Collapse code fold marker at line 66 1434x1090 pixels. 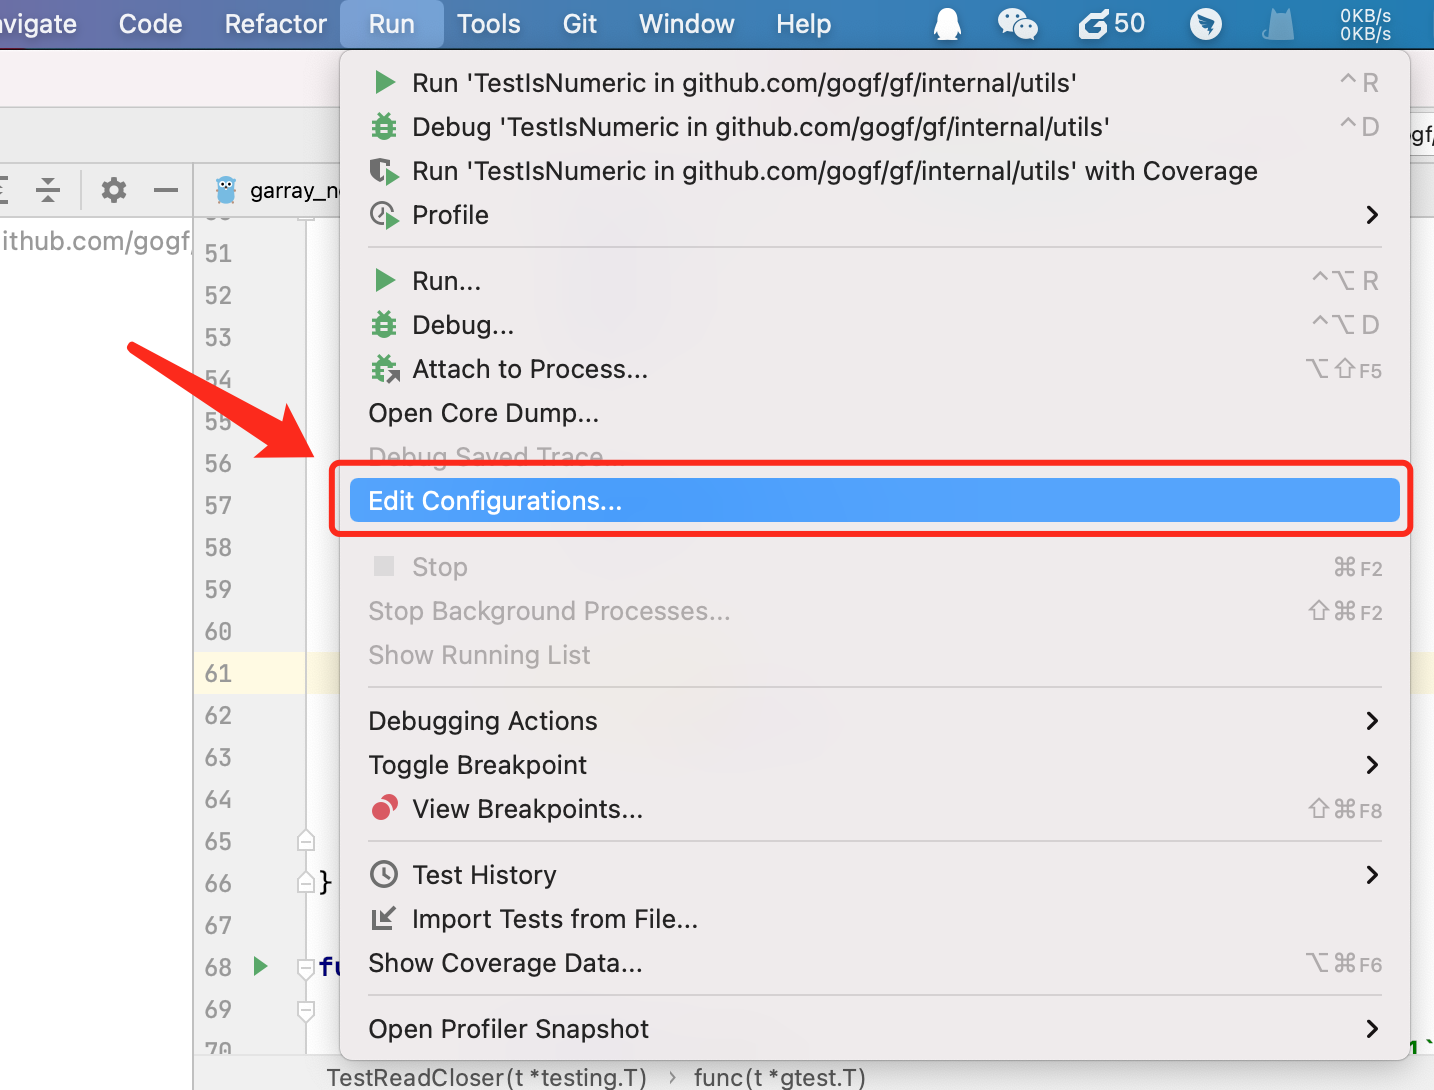306,882
